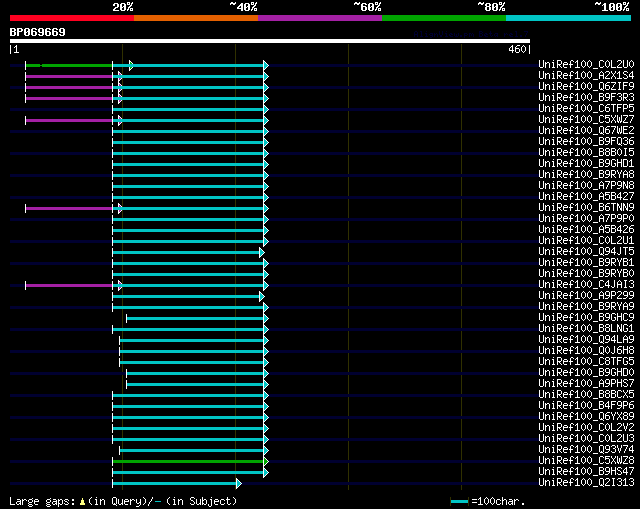This screenshot has height=509, width=640.
Task: Open hit UniRef100_C5XWZ8
Action: 586,461
